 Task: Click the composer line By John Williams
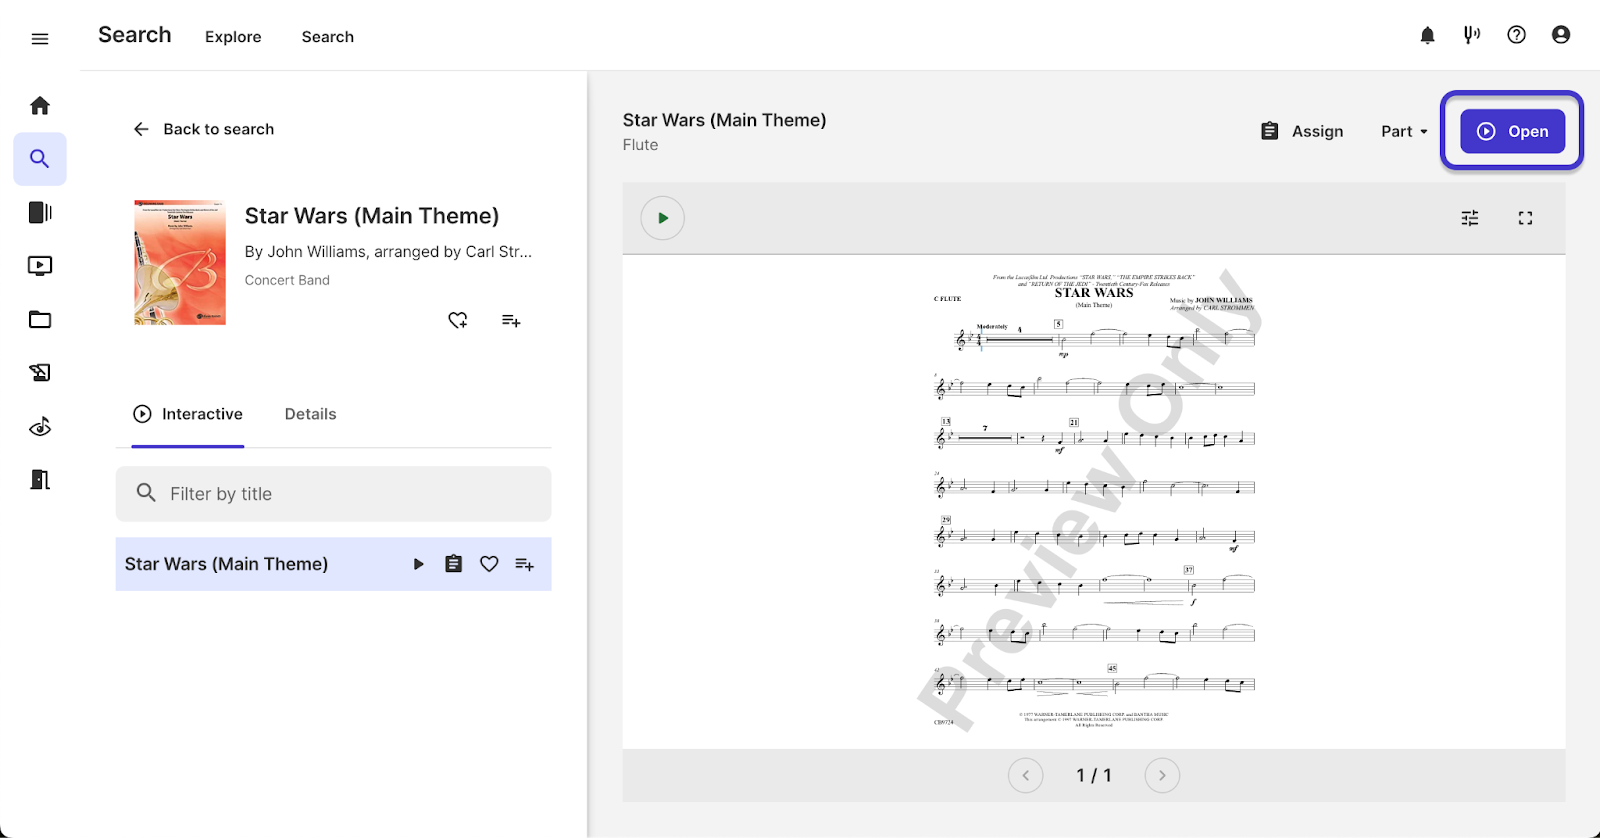pos(388,252)
